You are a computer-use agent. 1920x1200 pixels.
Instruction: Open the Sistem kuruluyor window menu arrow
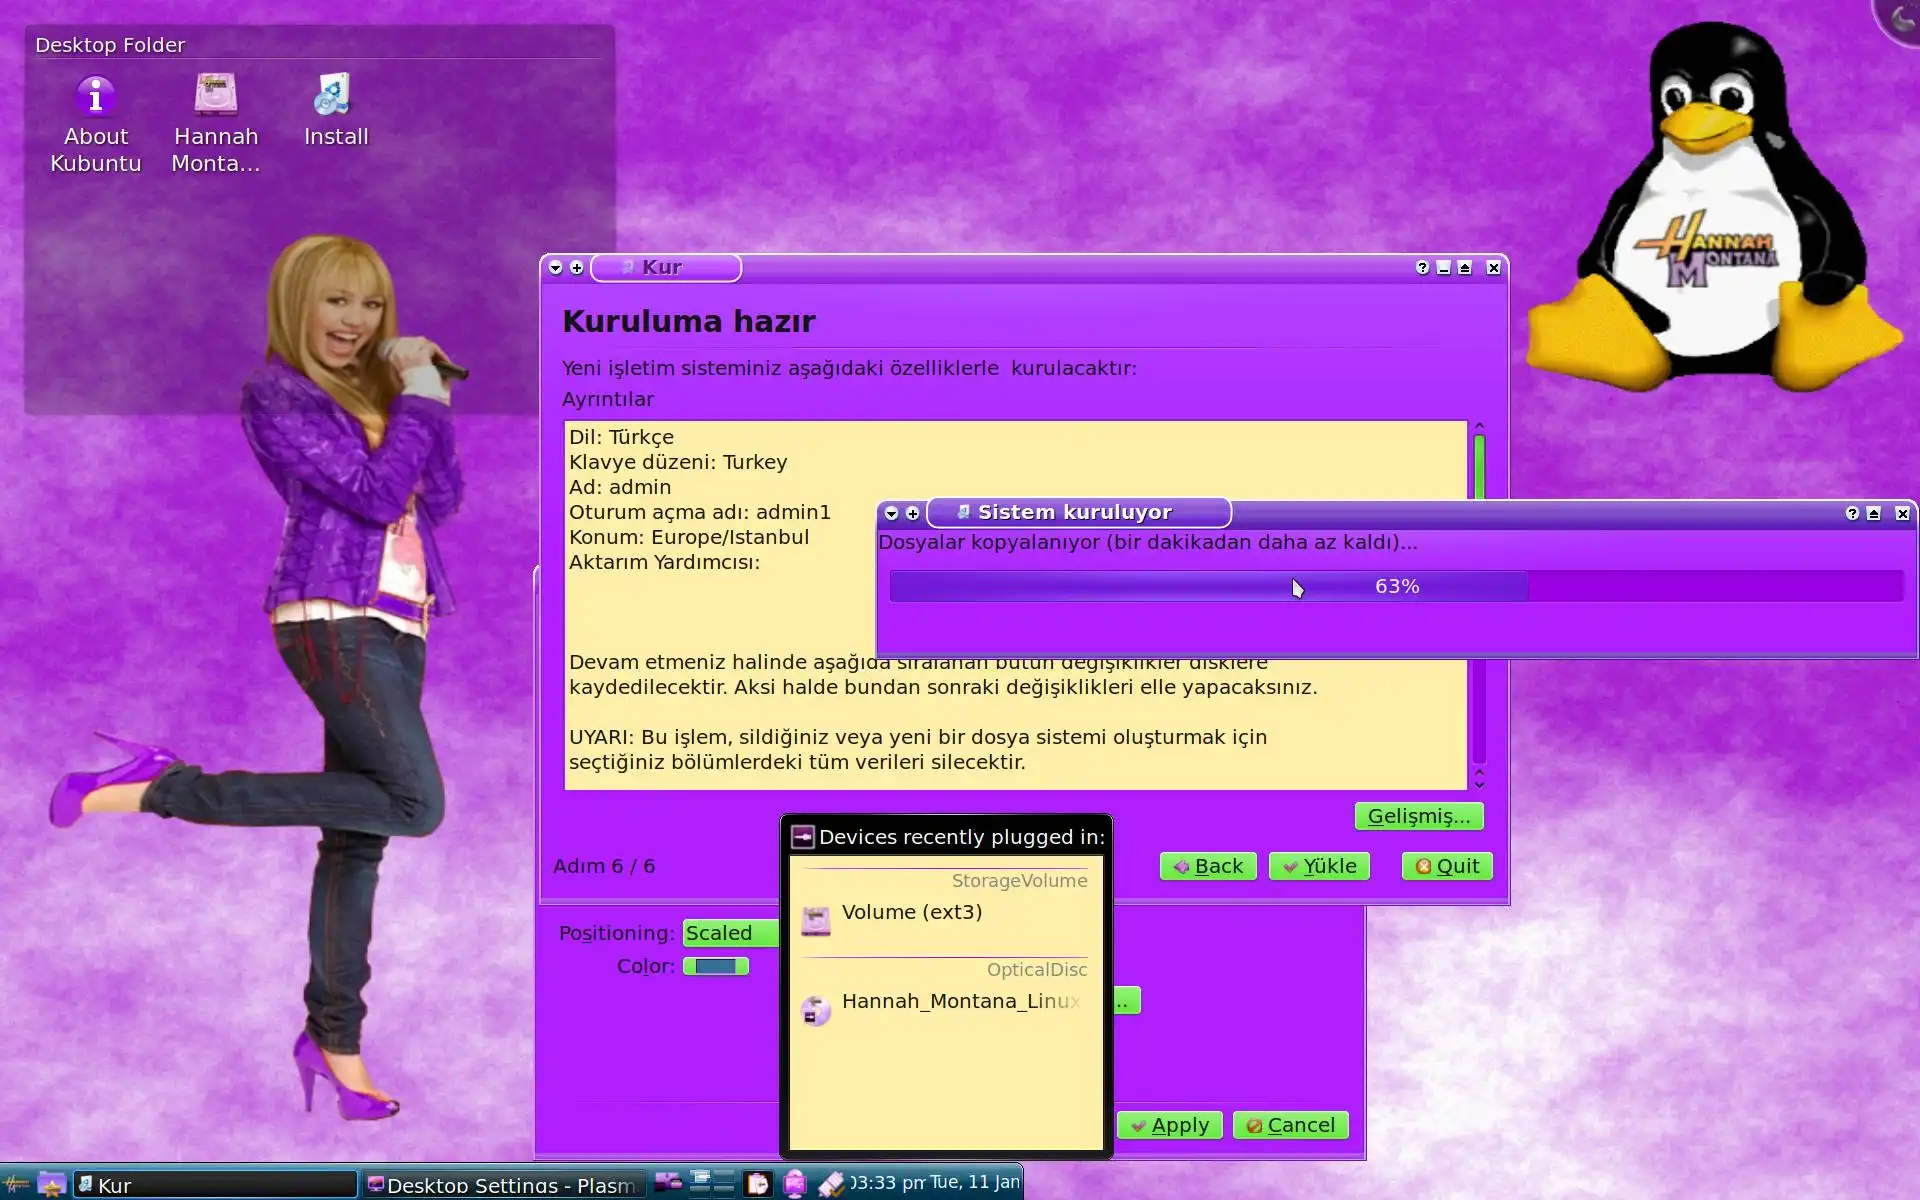892,513
